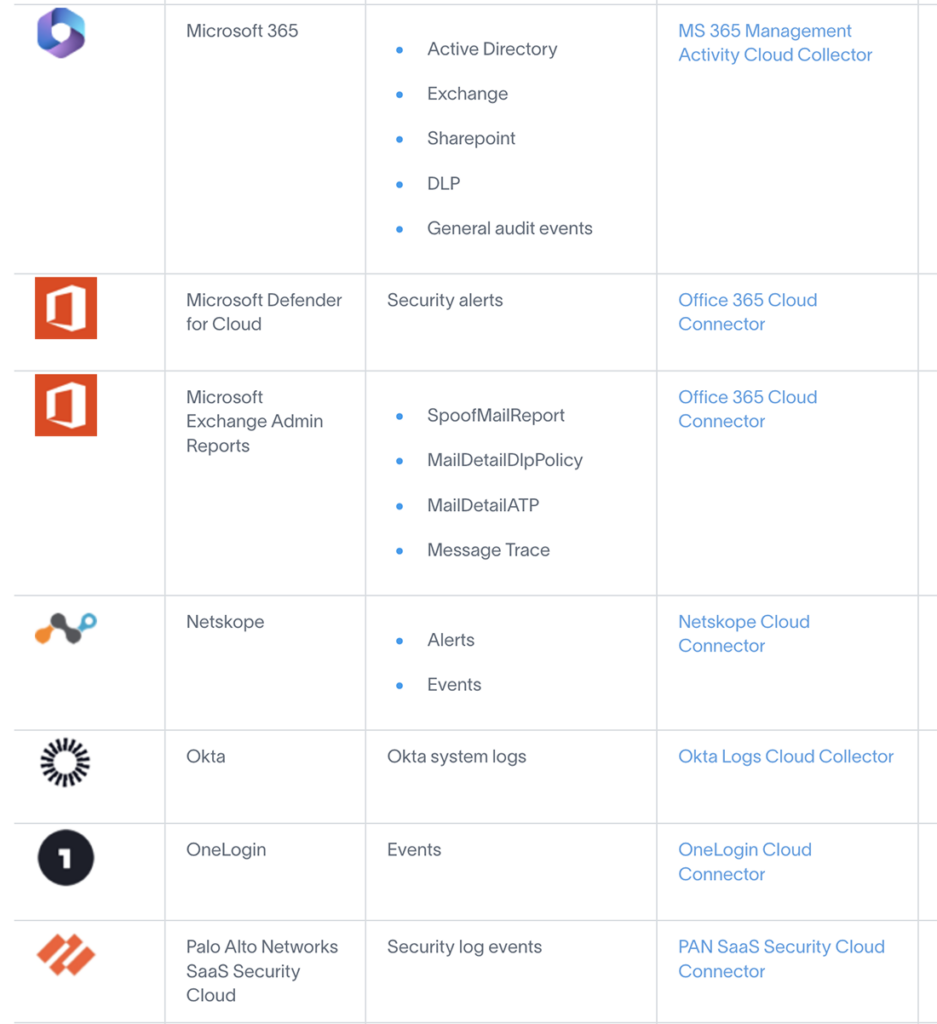
Task: Click the Netskope logo icon
Action: (66, 629)
